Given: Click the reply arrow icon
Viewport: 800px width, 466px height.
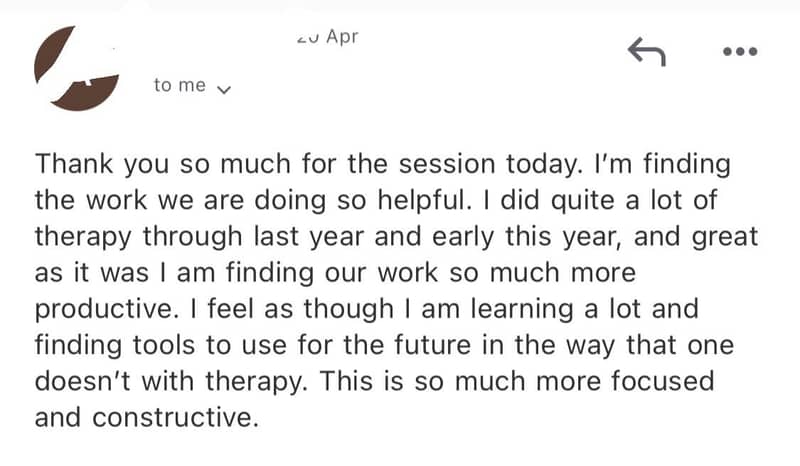Looking at the screenshot, I should point(646,52).
